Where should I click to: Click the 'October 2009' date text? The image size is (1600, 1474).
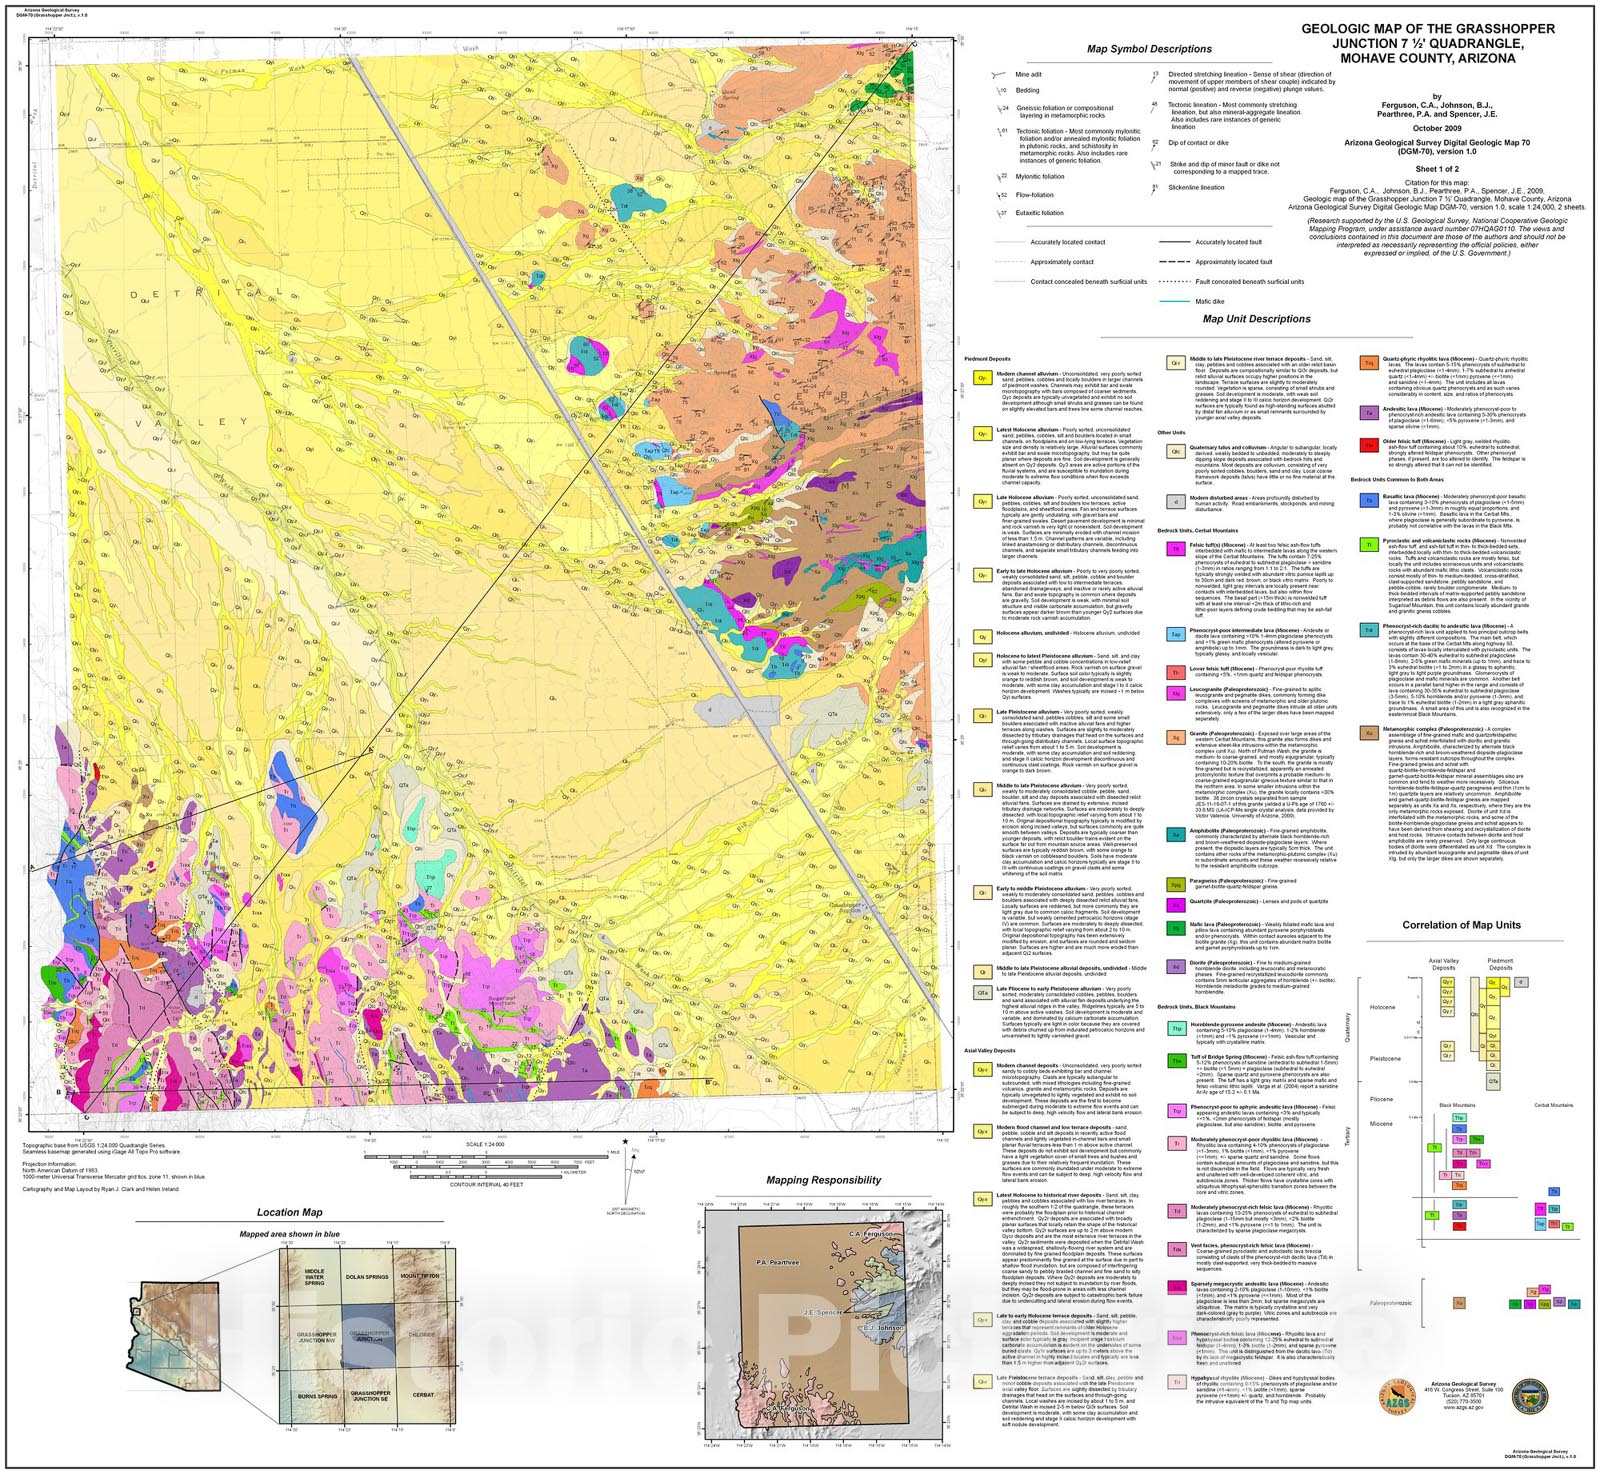tap(1437, 128)
